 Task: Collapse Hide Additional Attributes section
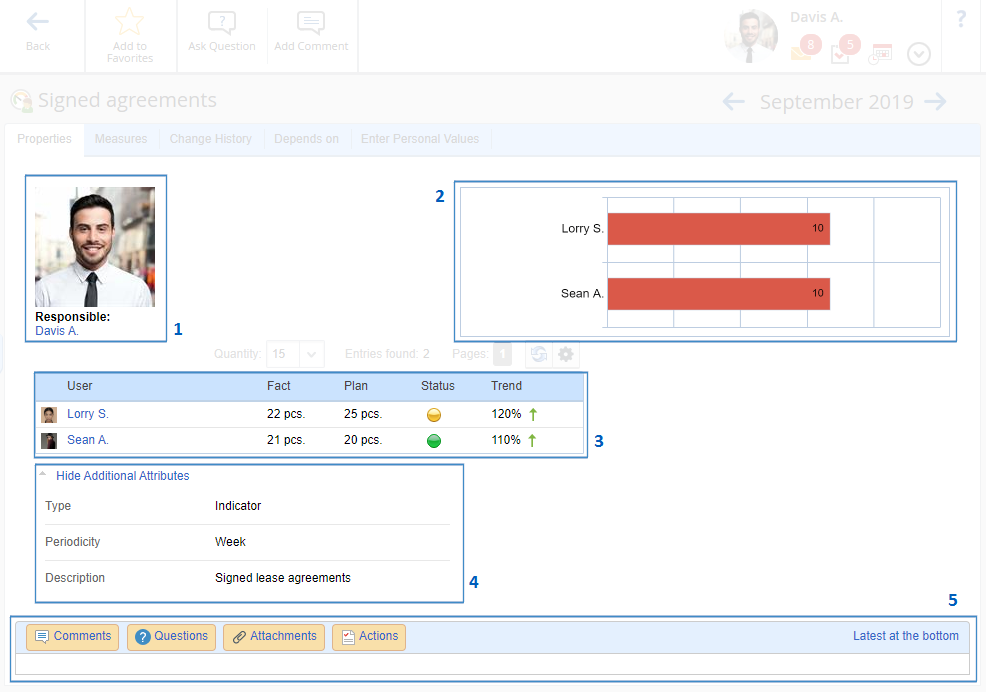(x=122, y=476)
